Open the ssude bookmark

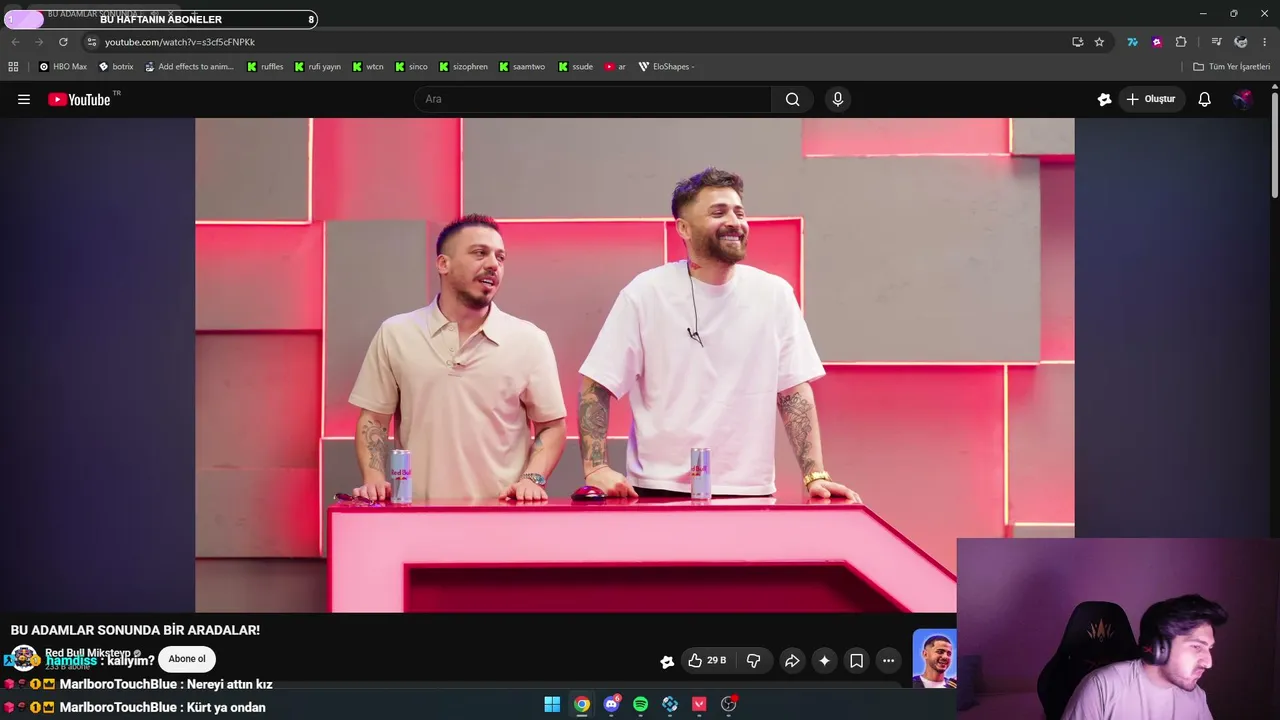[x=576, y=67]
